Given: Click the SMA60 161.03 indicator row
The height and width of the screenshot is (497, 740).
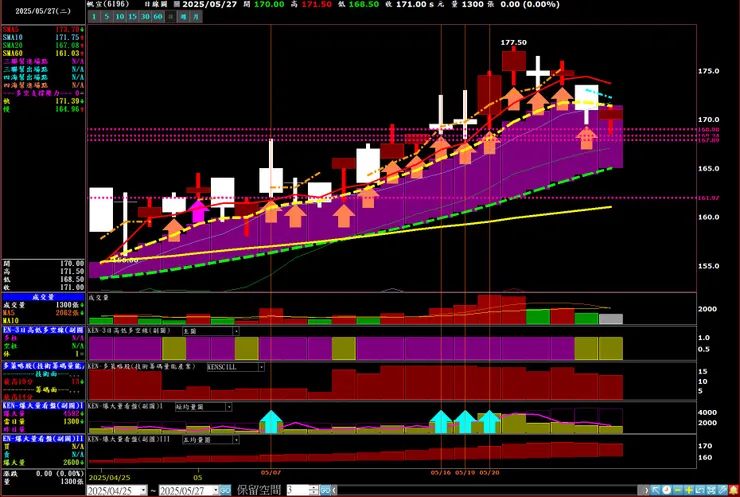Looking at the screenshot, I should pyautogui.click(x=43, y=53).
